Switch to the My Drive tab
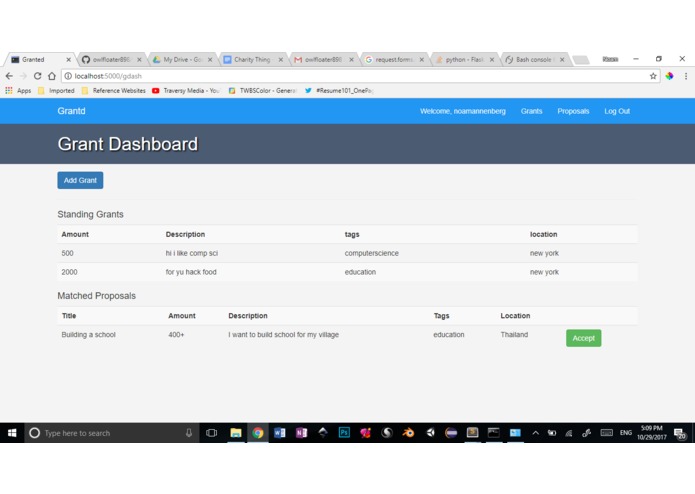The image size is (695, 494). coord(182,59)
